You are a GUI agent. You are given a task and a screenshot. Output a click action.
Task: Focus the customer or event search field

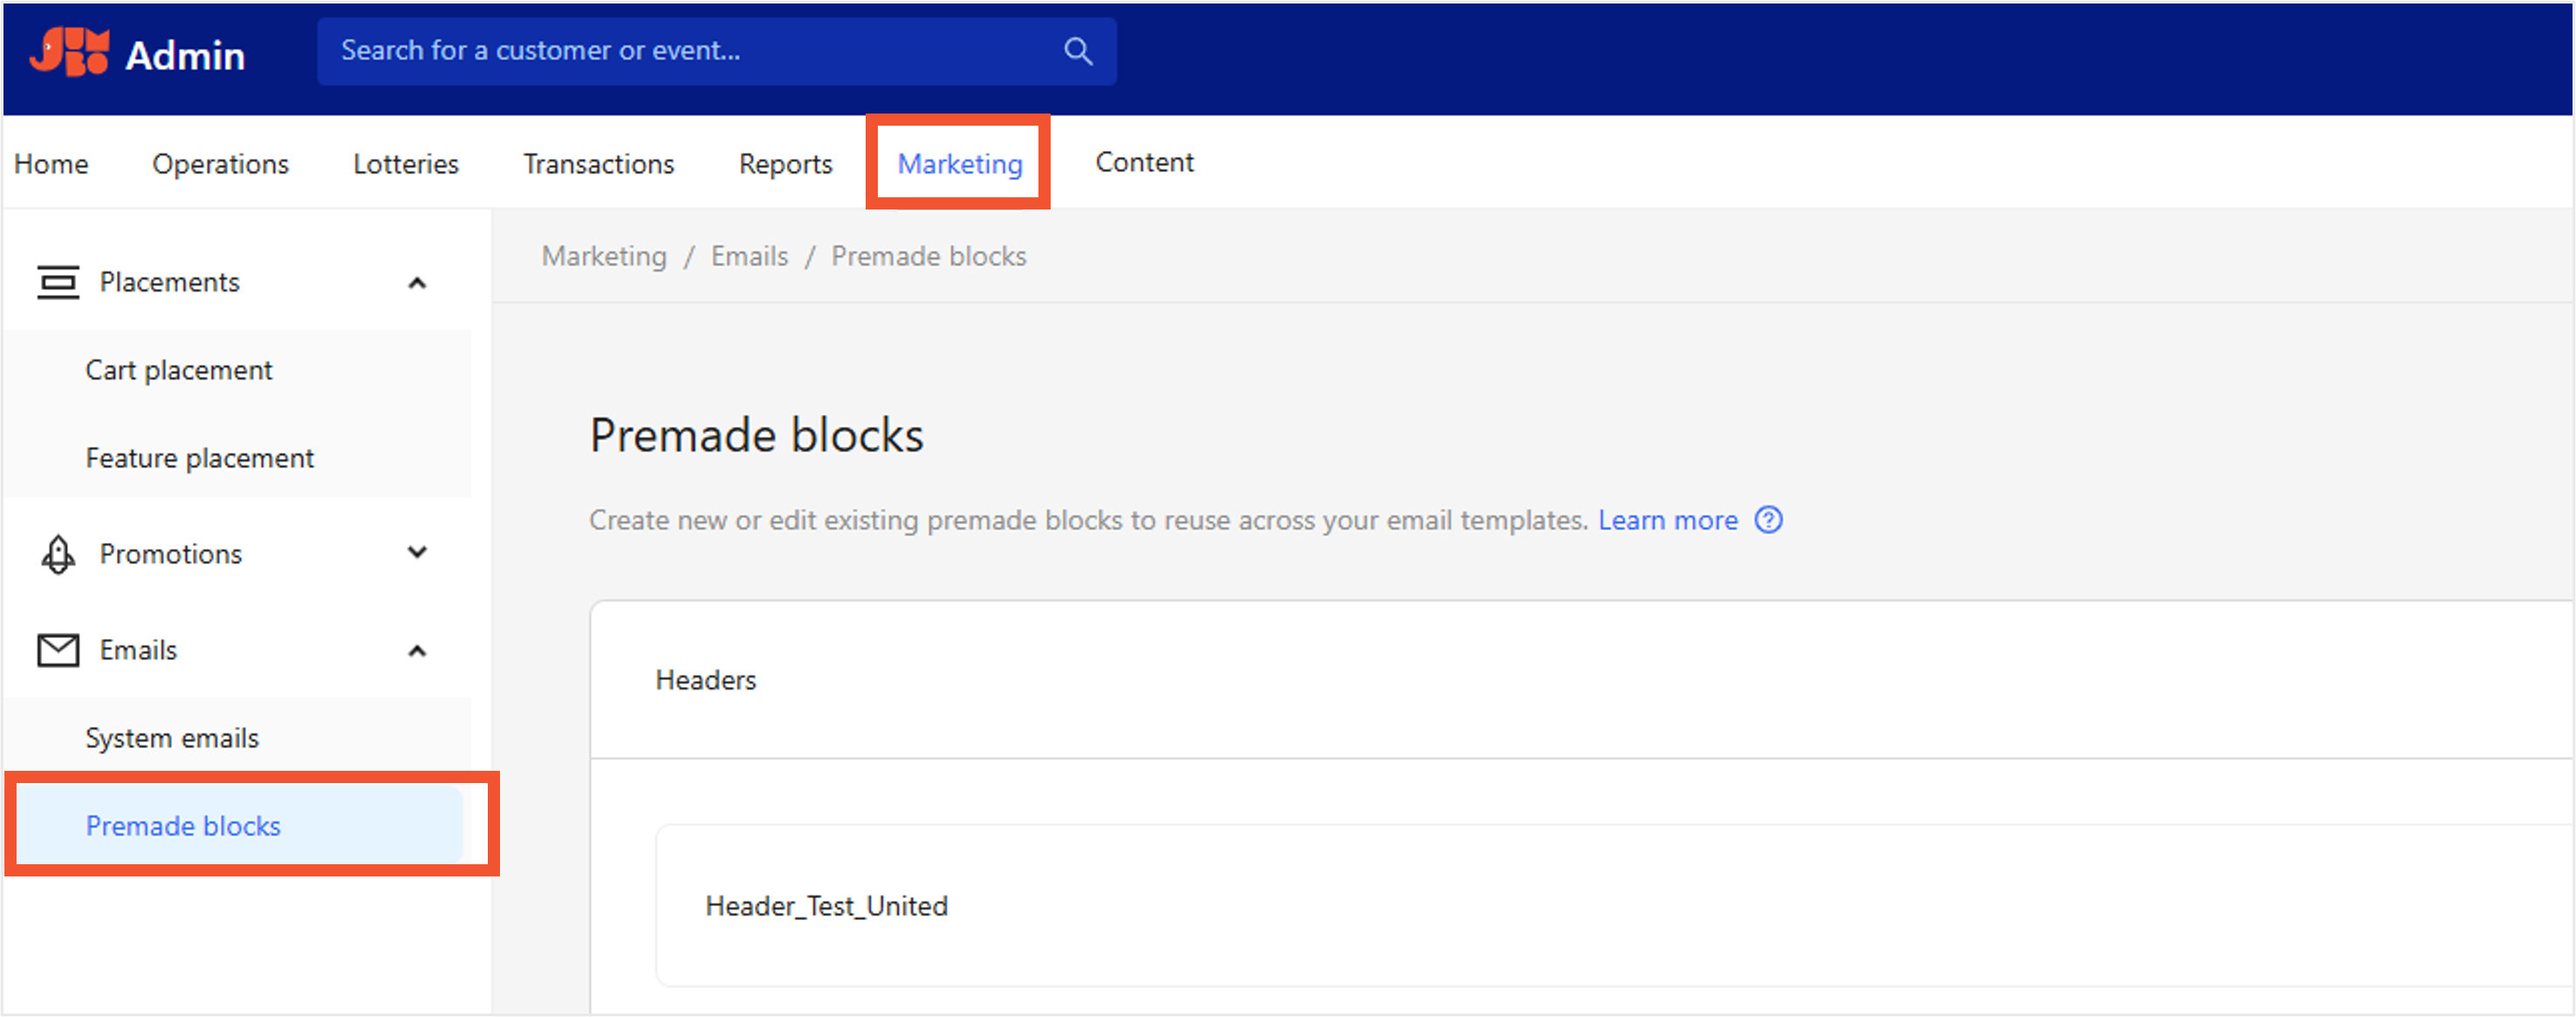(716, 51)
